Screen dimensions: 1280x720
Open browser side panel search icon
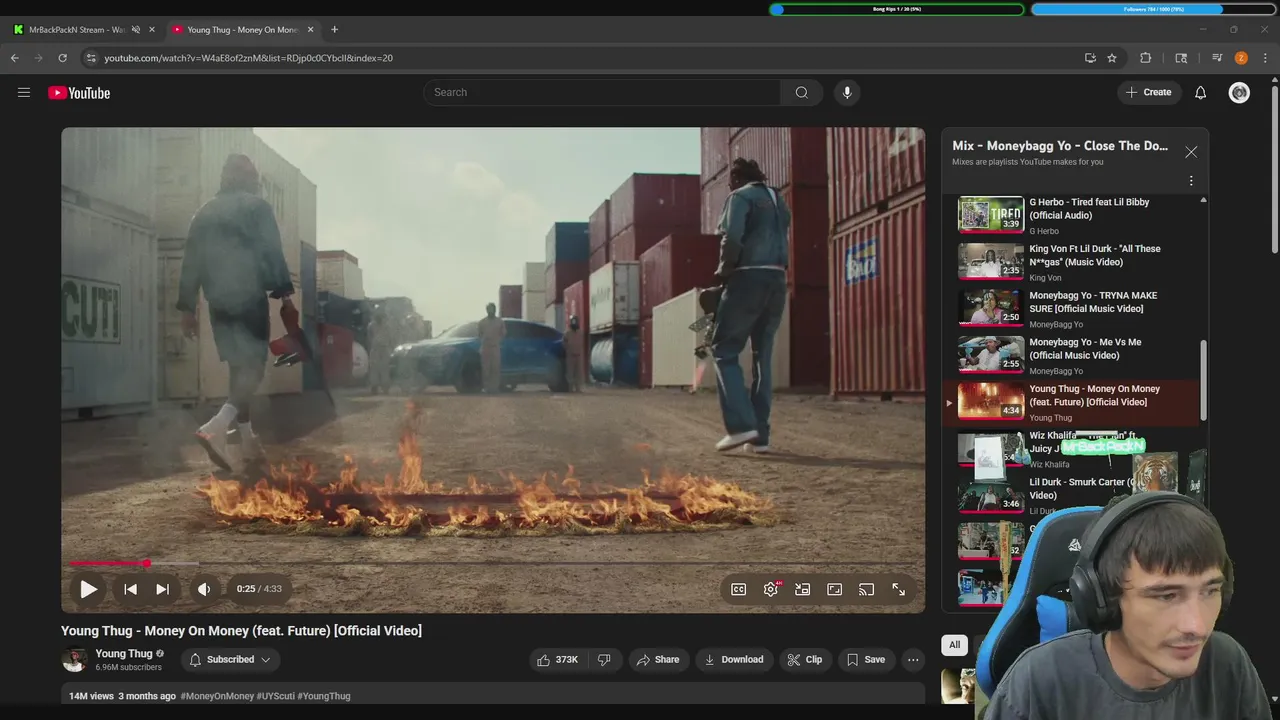(1181, 58)
